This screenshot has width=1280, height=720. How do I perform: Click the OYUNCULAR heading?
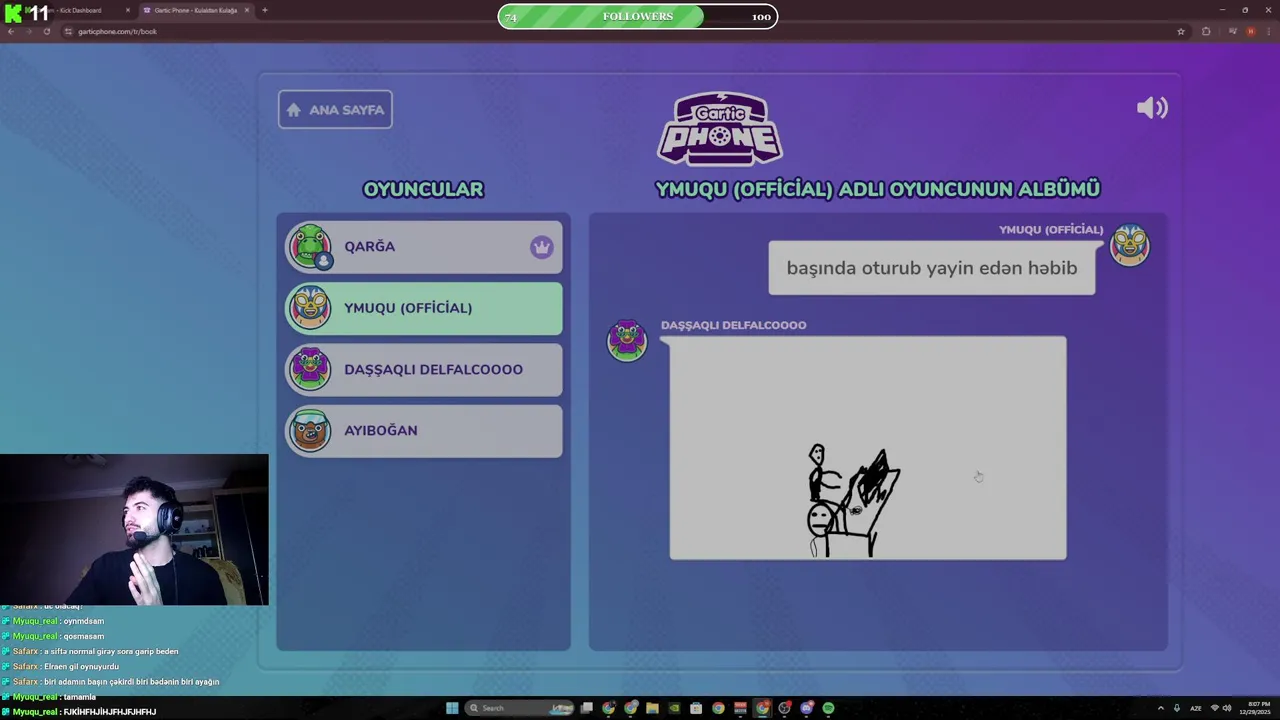pyautogui.click(x=423, y=189)
